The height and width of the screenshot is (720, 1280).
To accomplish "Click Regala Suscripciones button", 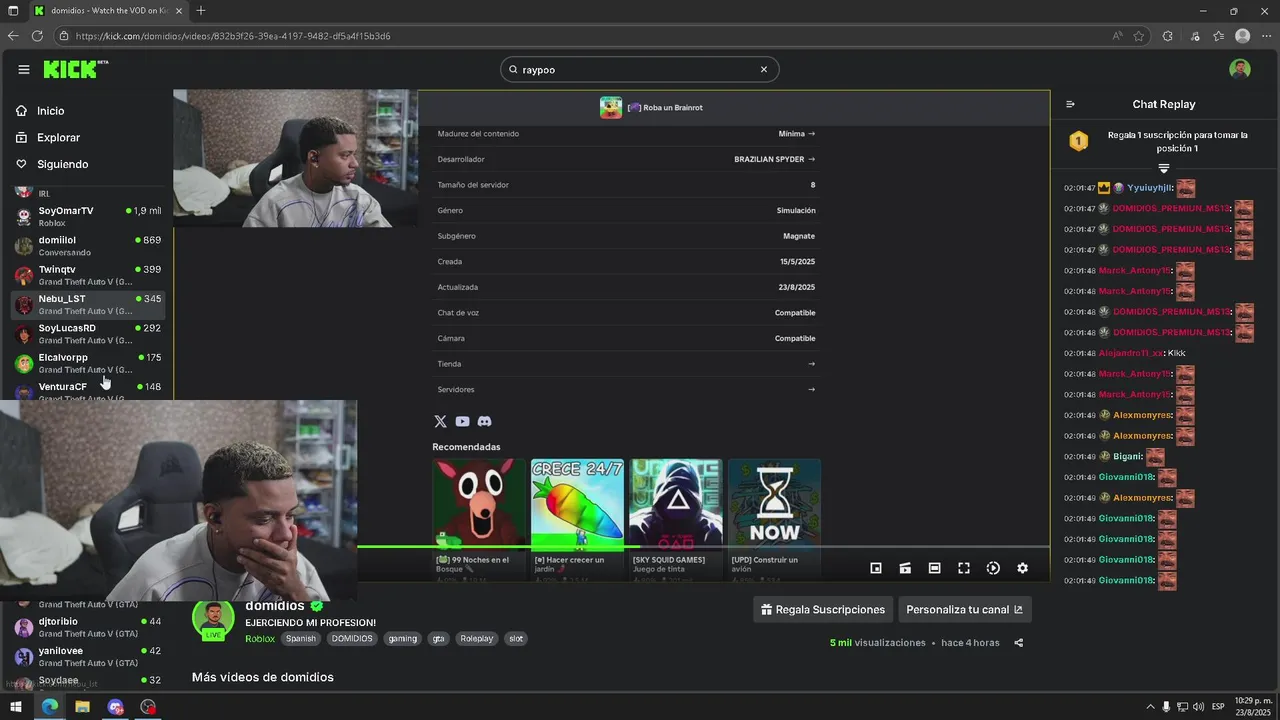I will click(823, 609).
